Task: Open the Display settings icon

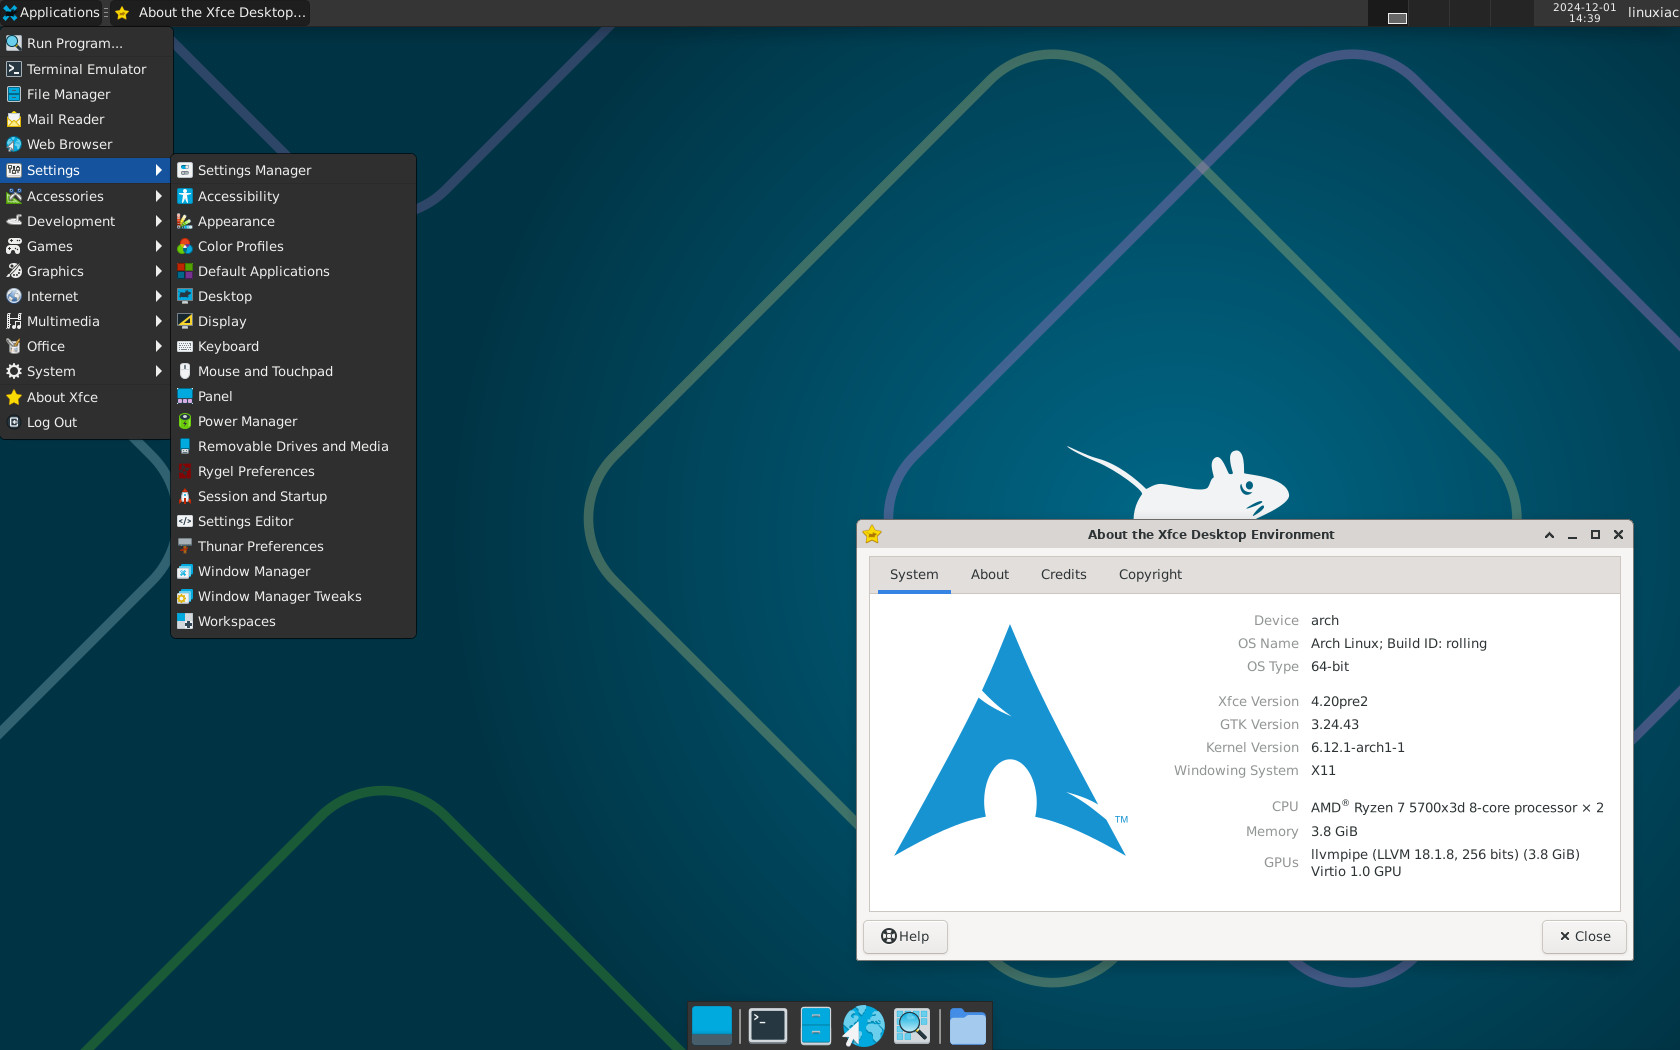Action: point(185,321)
